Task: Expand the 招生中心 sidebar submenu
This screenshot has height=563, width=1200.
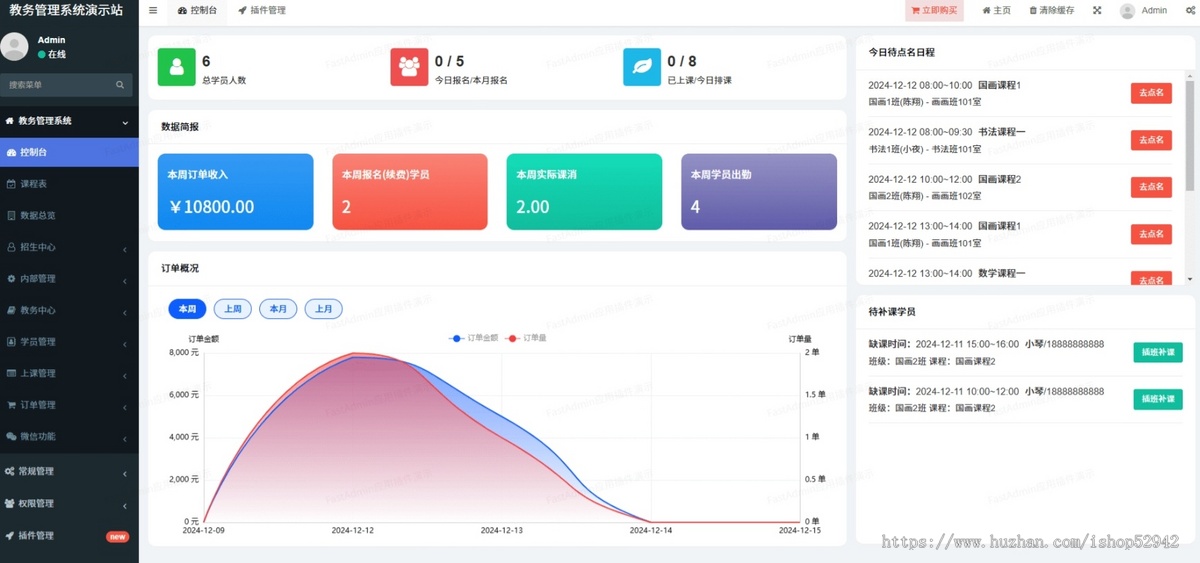Action: (x=69, y=247)
